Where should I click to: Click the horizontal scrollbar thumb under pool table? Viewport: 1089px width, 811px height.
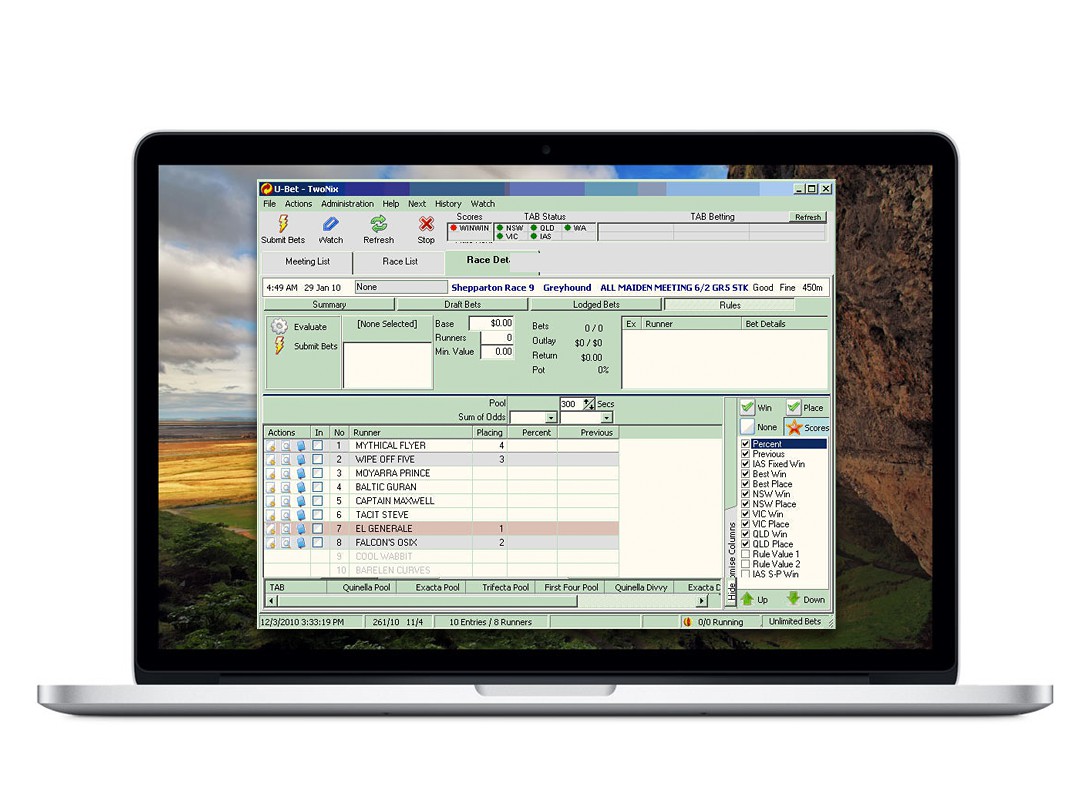tap(427, 601)
